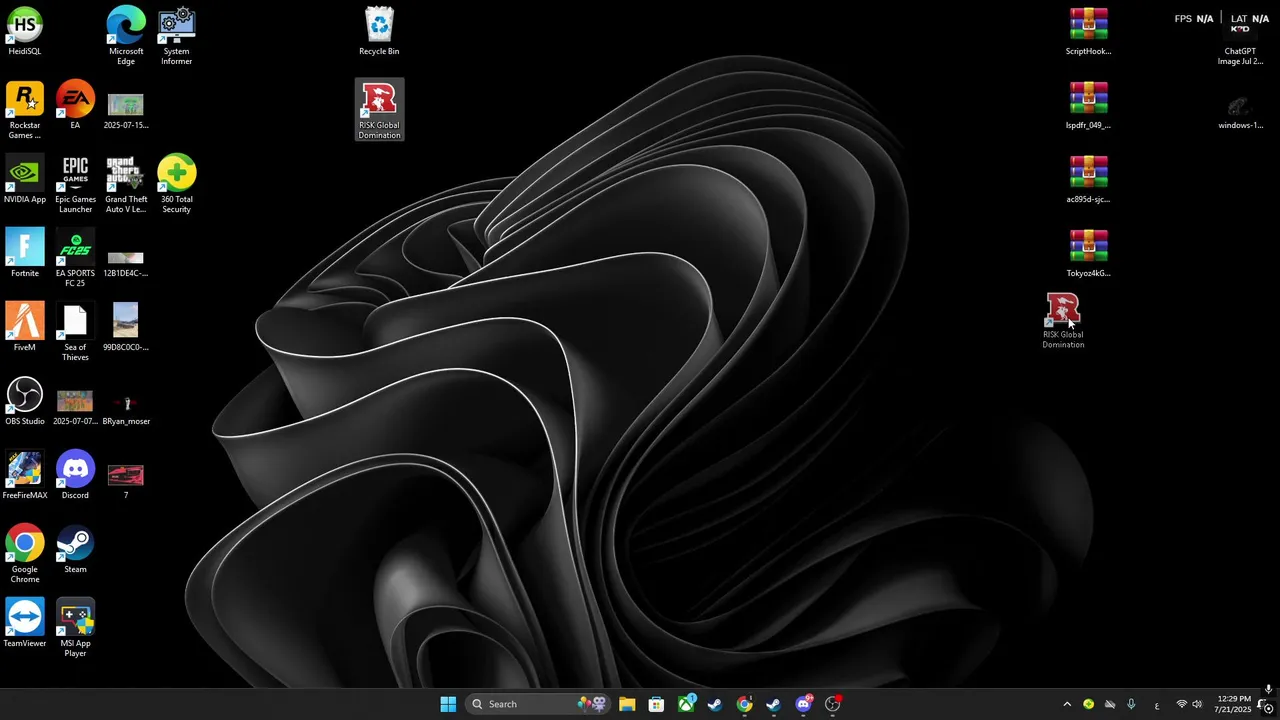Open Google Chrome from the taskbar
Screen dimensions: 1280x720
tap(744, 704)
